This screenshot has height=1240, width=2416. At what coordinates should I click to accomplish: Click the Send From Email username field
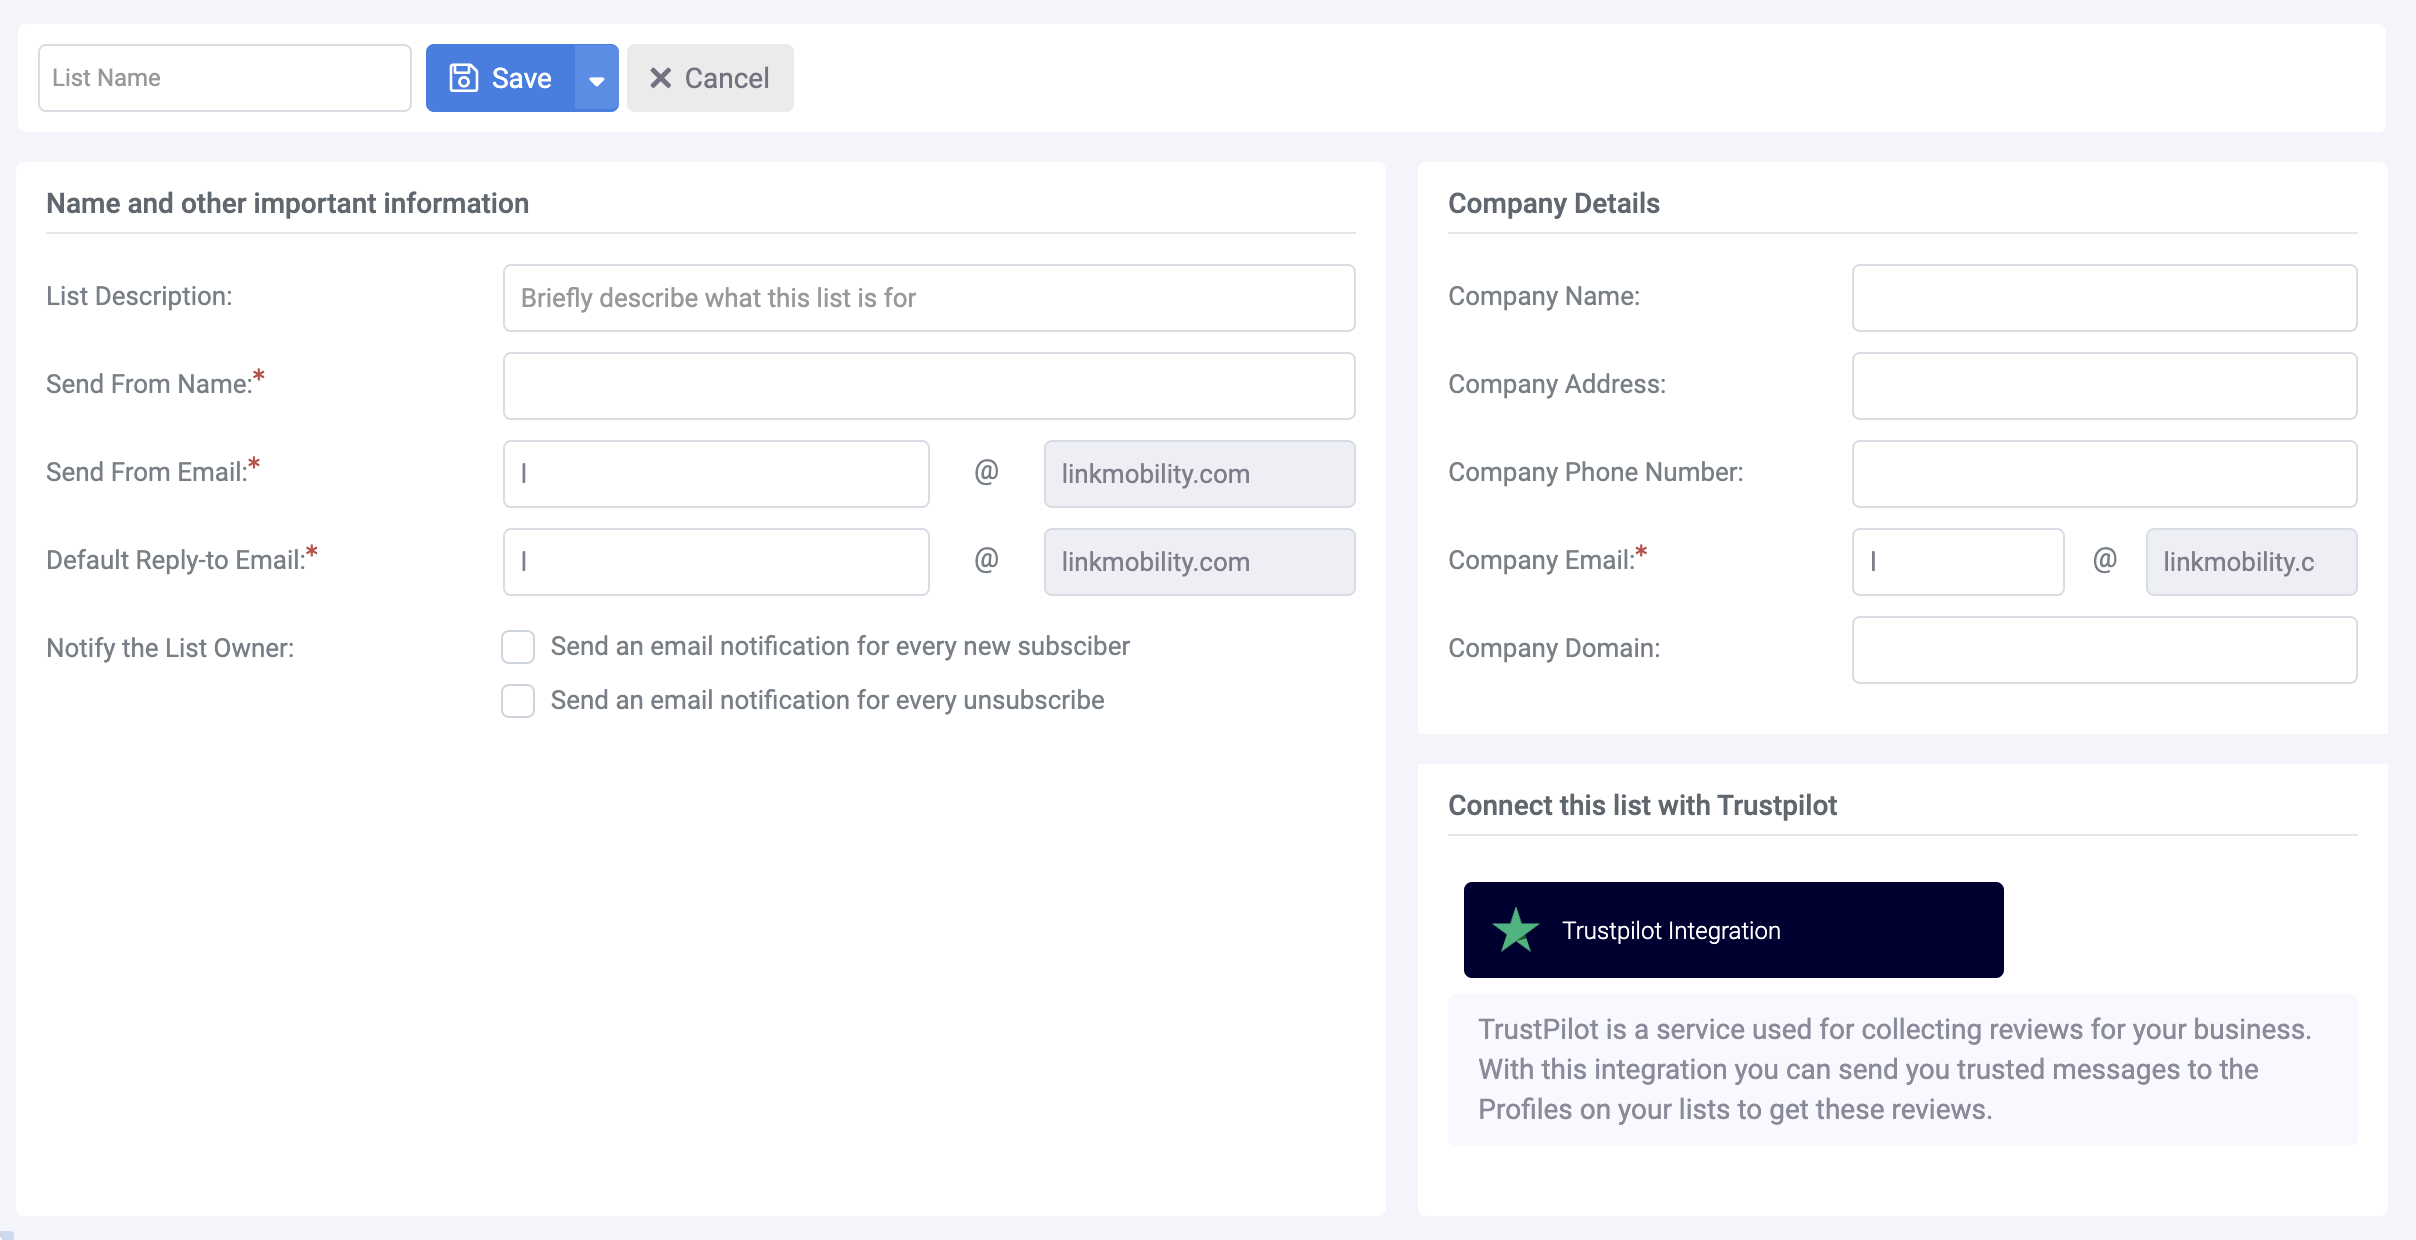coord(716,474)
